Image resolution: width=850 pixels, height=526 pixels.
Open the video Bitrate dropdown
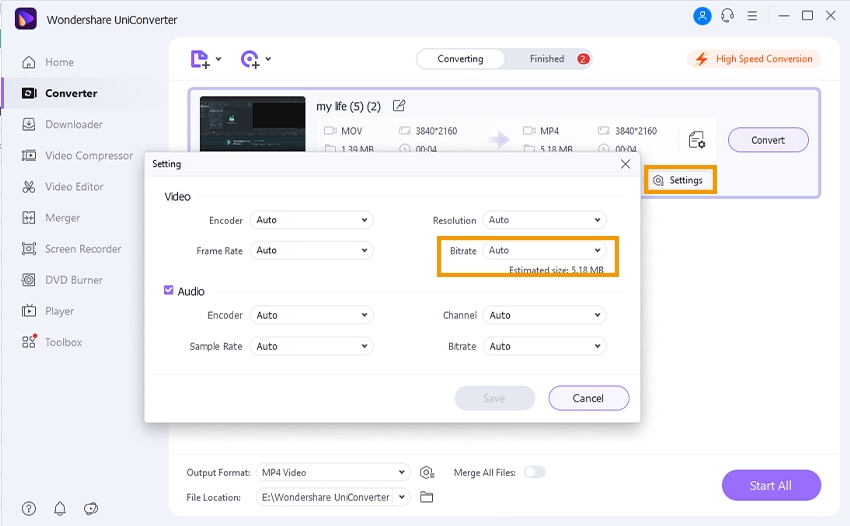point(544,250)
